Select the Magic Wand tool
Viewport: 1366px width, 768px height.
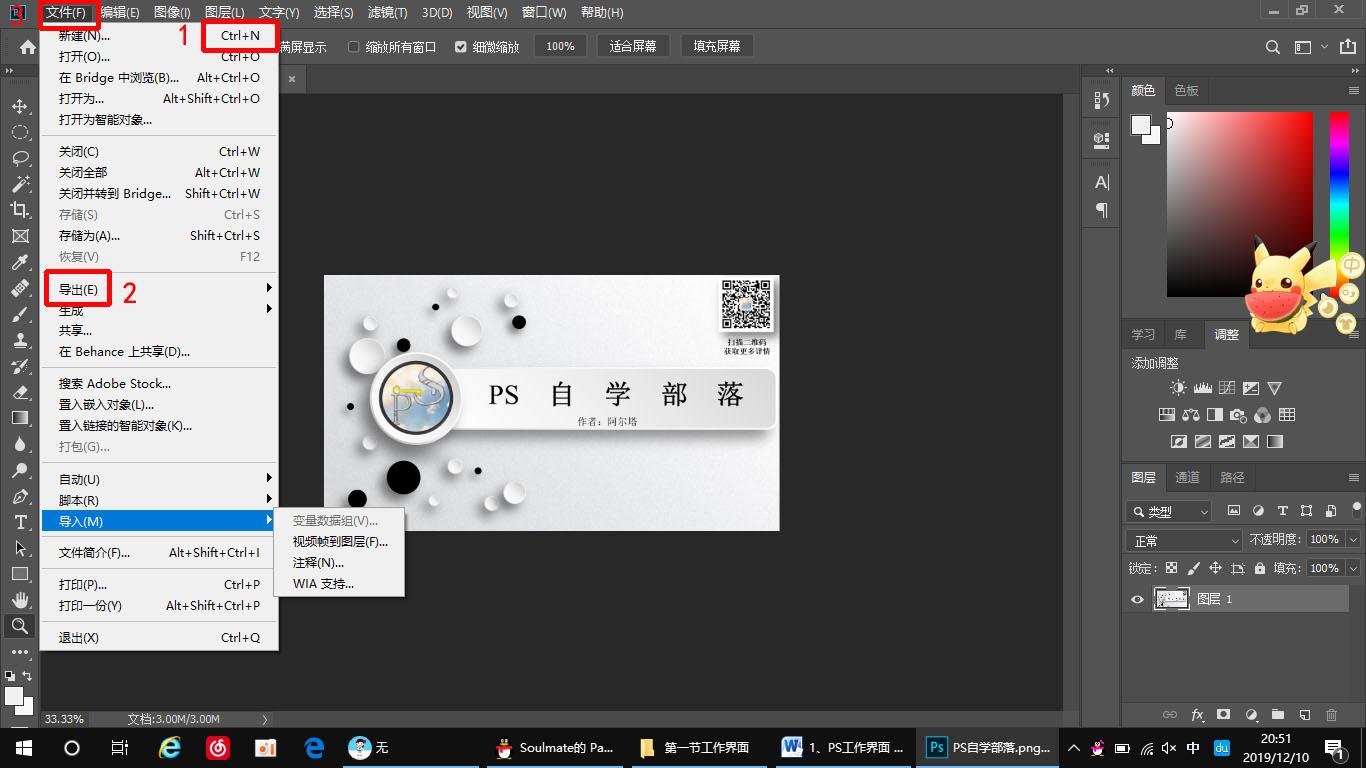(19, 184)
